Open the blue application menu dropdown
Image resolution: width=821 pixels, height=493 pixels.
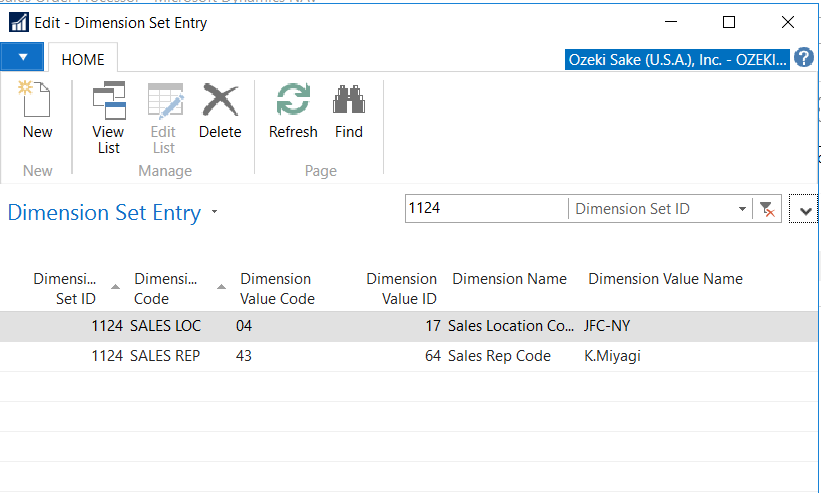(22, 57)
